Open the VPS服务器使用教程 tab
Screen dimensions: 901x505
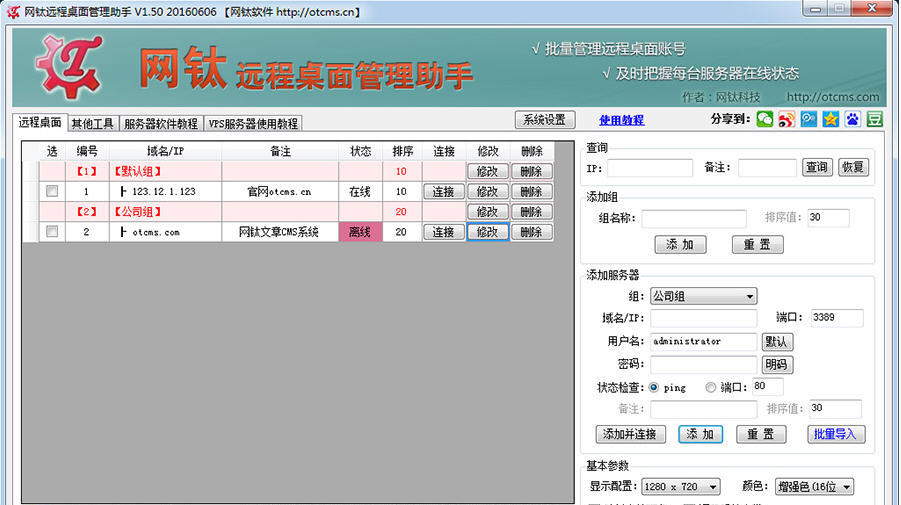[x=253, y=124]
